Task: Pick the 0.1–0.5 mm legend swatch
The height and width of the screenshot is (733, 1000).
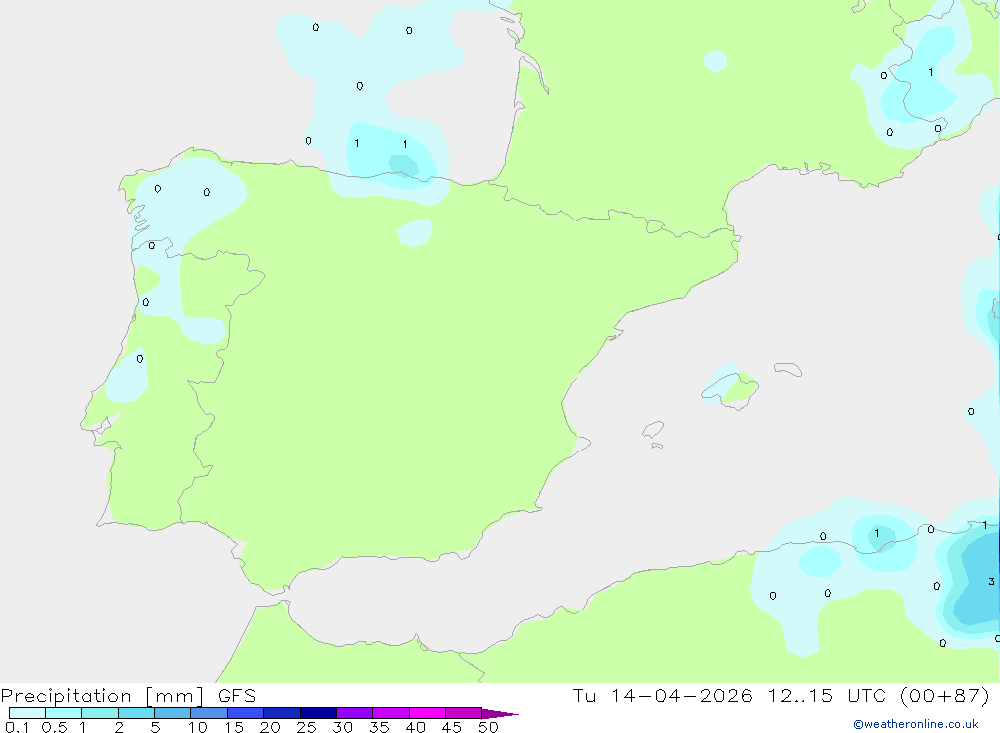Action: [27, 713]
